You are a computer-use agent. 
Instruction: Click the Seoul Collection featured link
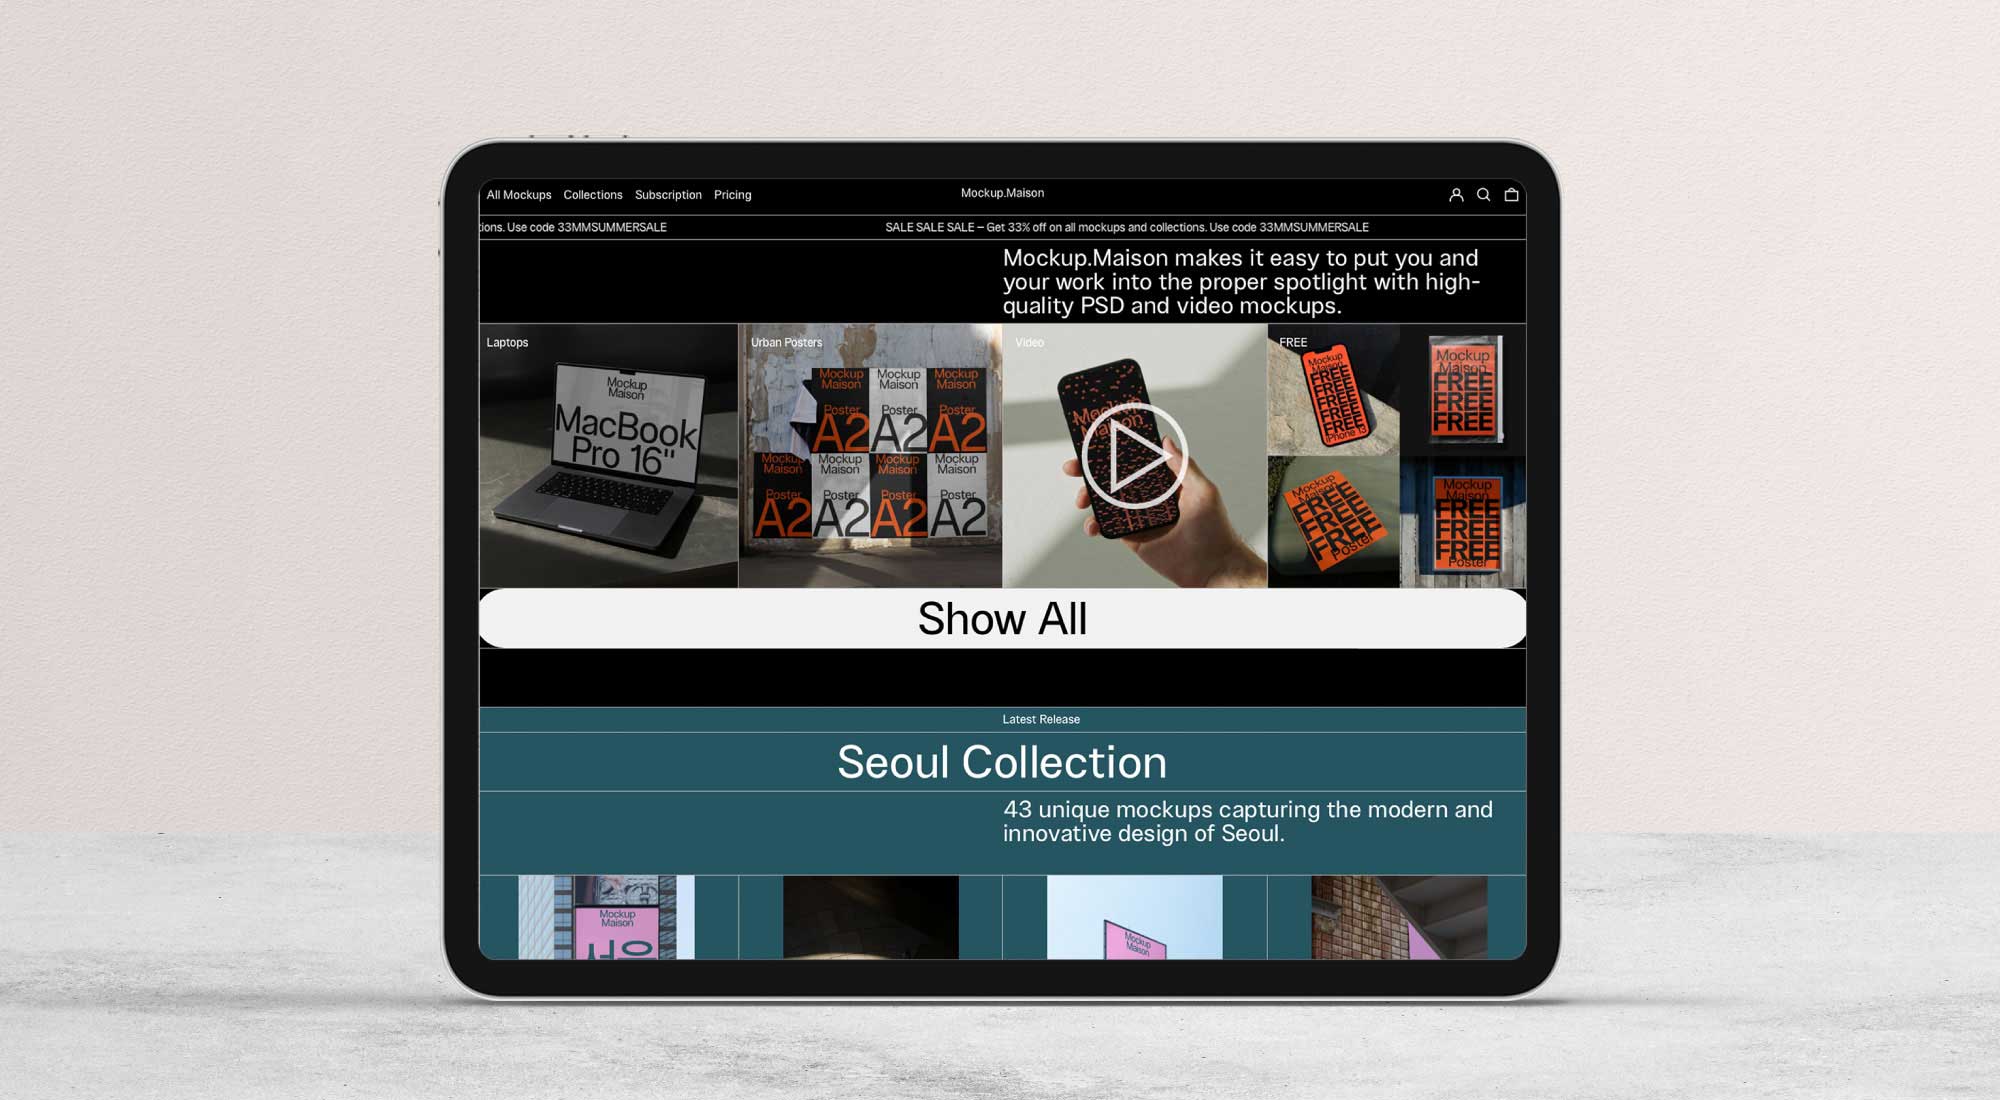(x=1002, y=760)
